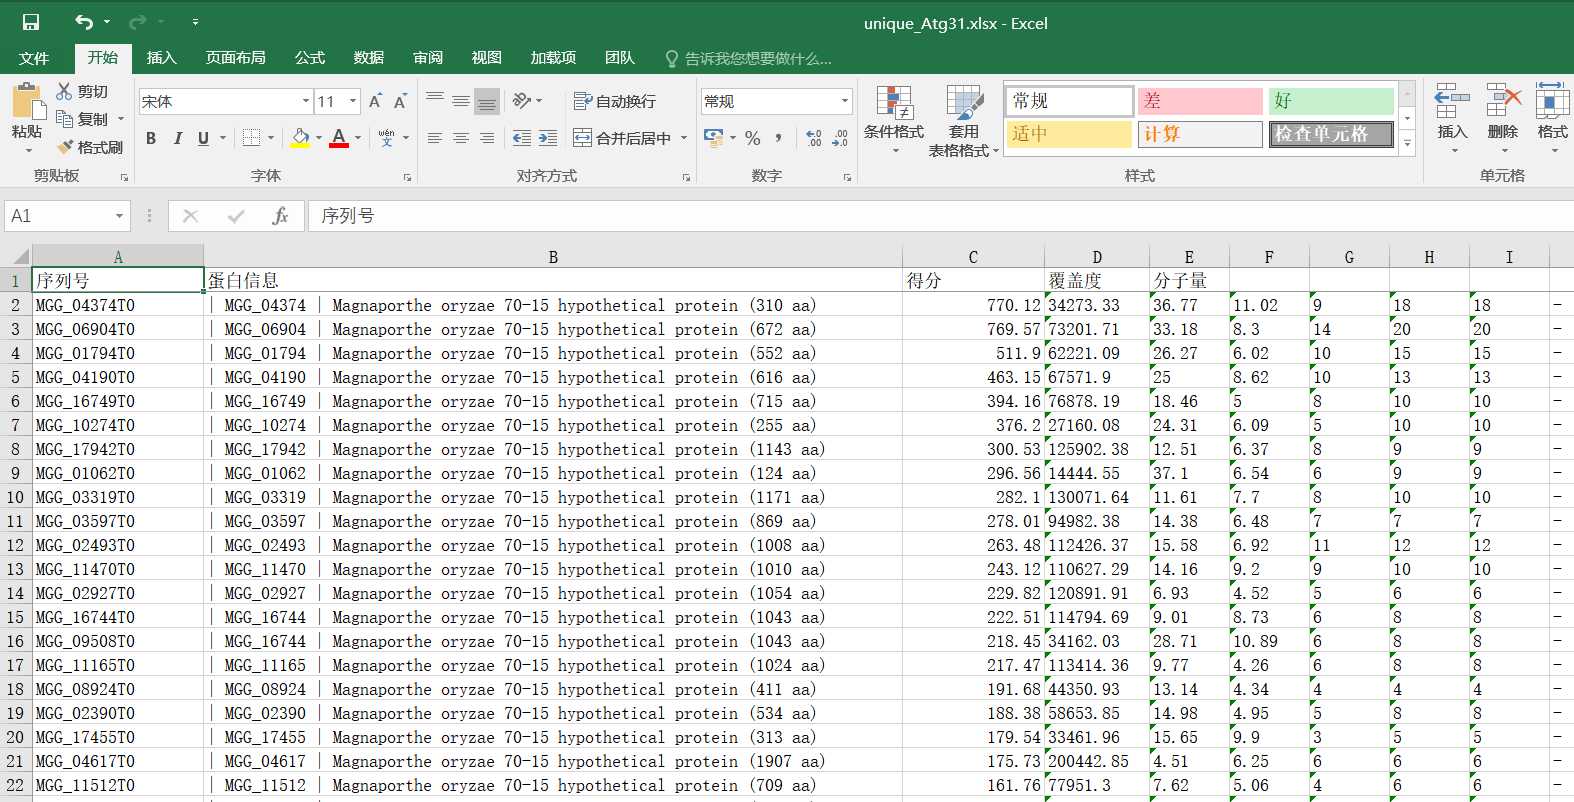The image size is (1574, 802).
Task: Apply the 检查单元格 cell style
Action: pyautogui.click(x=1331, y=134)
